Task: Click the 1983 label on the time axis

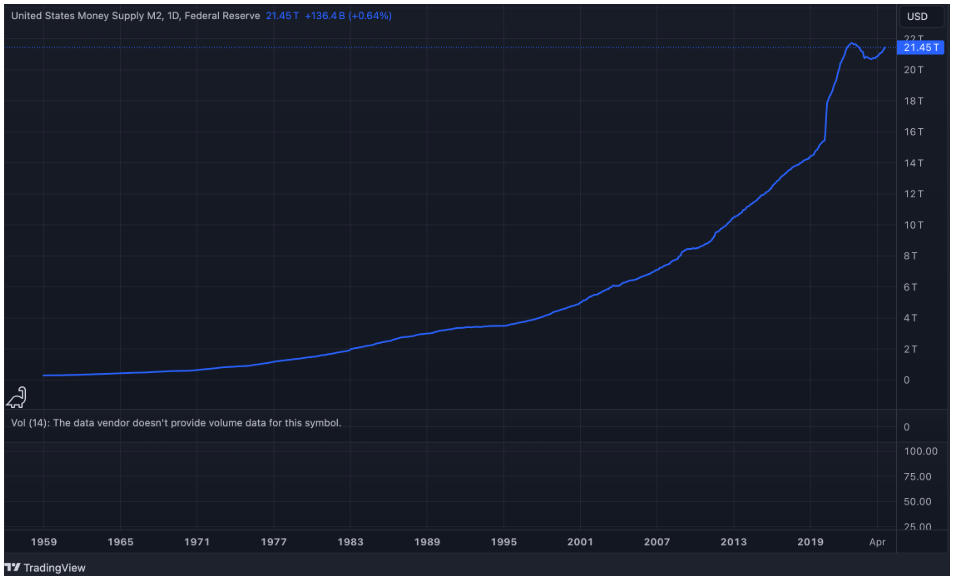Action: coord(350,542)
